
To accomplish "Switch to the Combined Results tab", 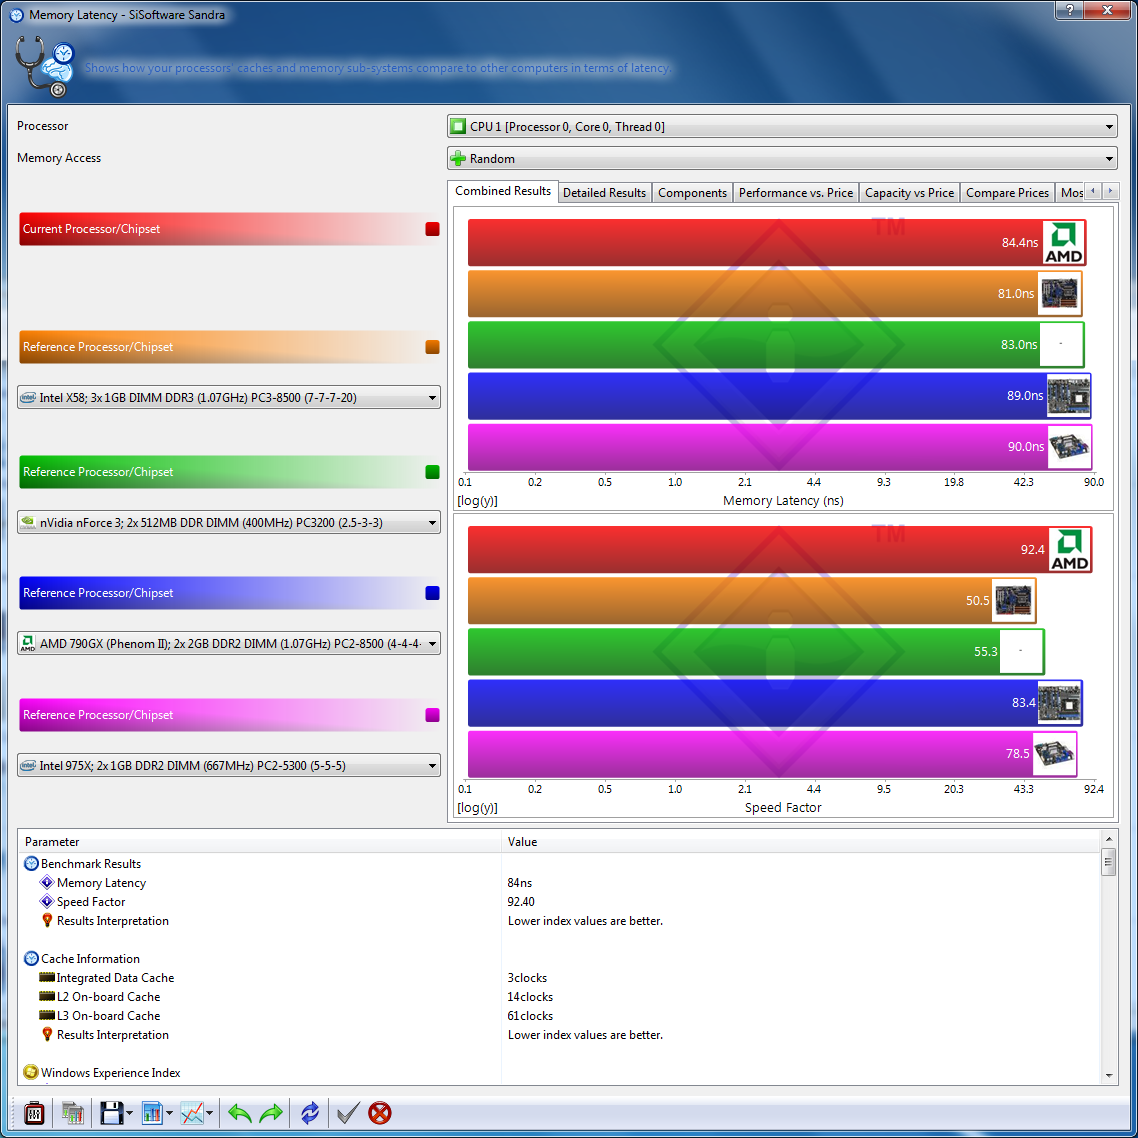I will pos(503,192).
